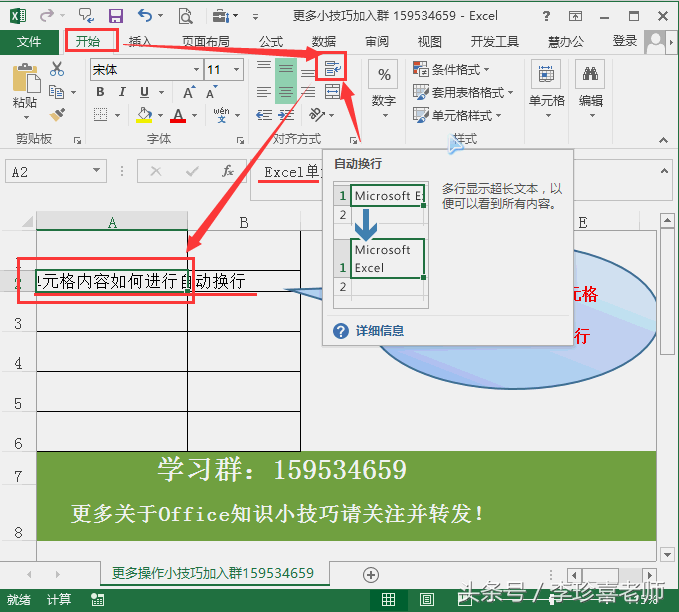Click the Increase Indent icon
The width and height of the screenshot is (679, 612).
click(286, 115)
